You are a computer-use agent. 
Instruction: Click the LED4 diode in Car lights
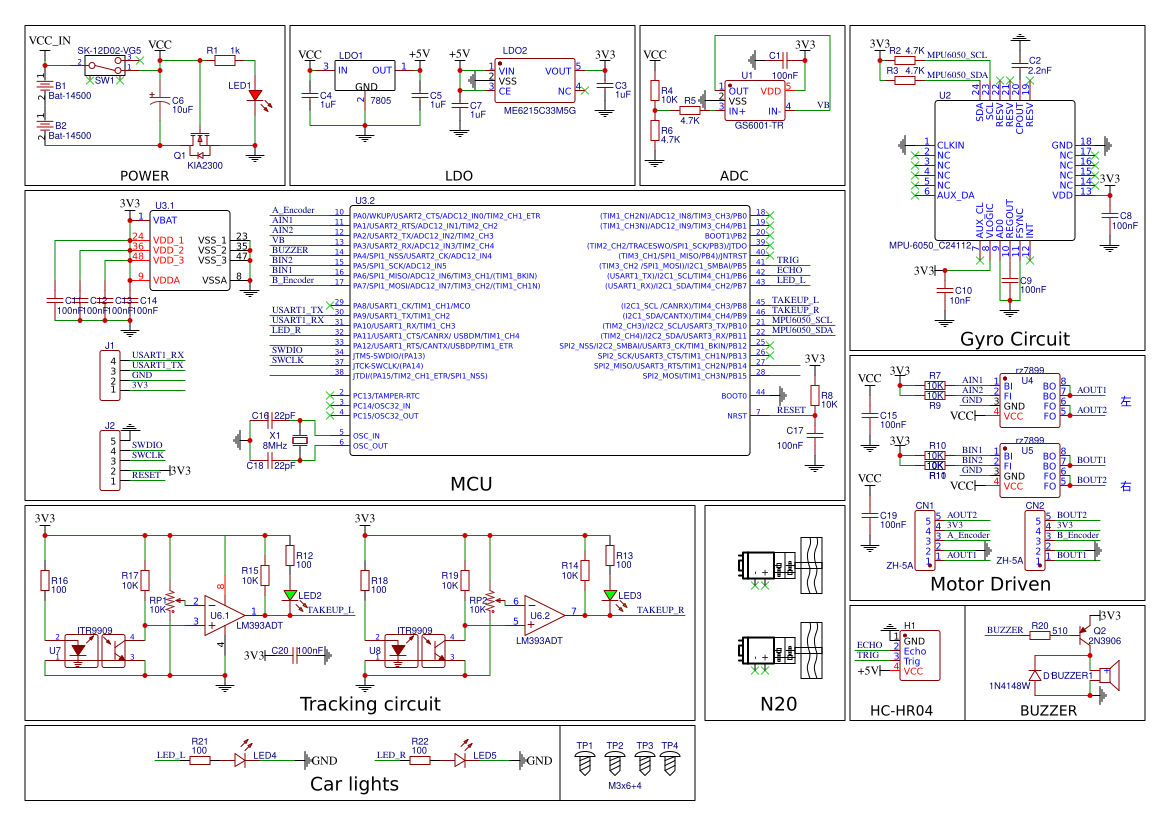pos(240,760)
